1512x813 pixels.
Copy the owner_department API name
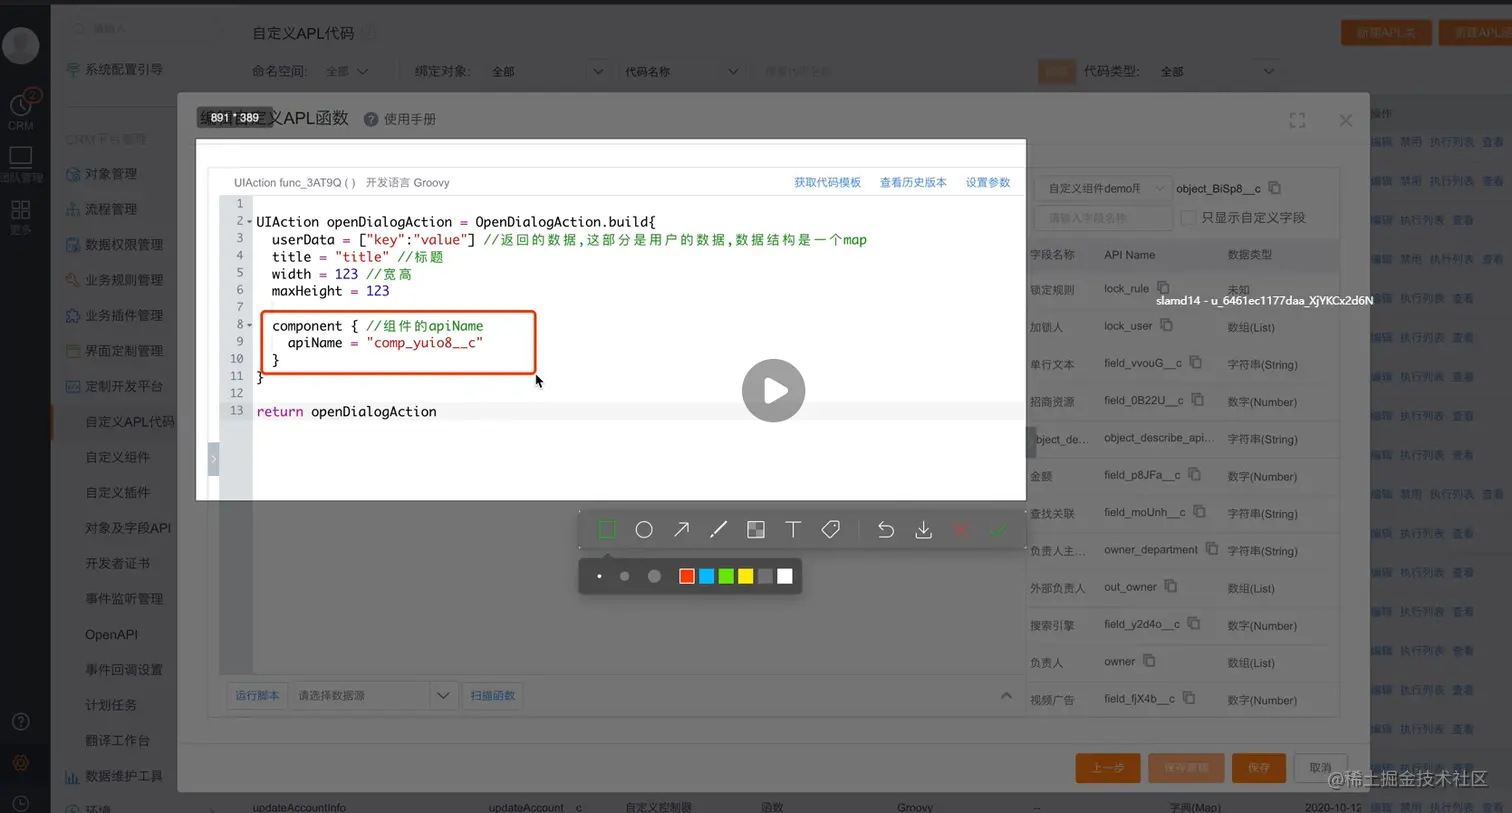tap(1211, 549)
